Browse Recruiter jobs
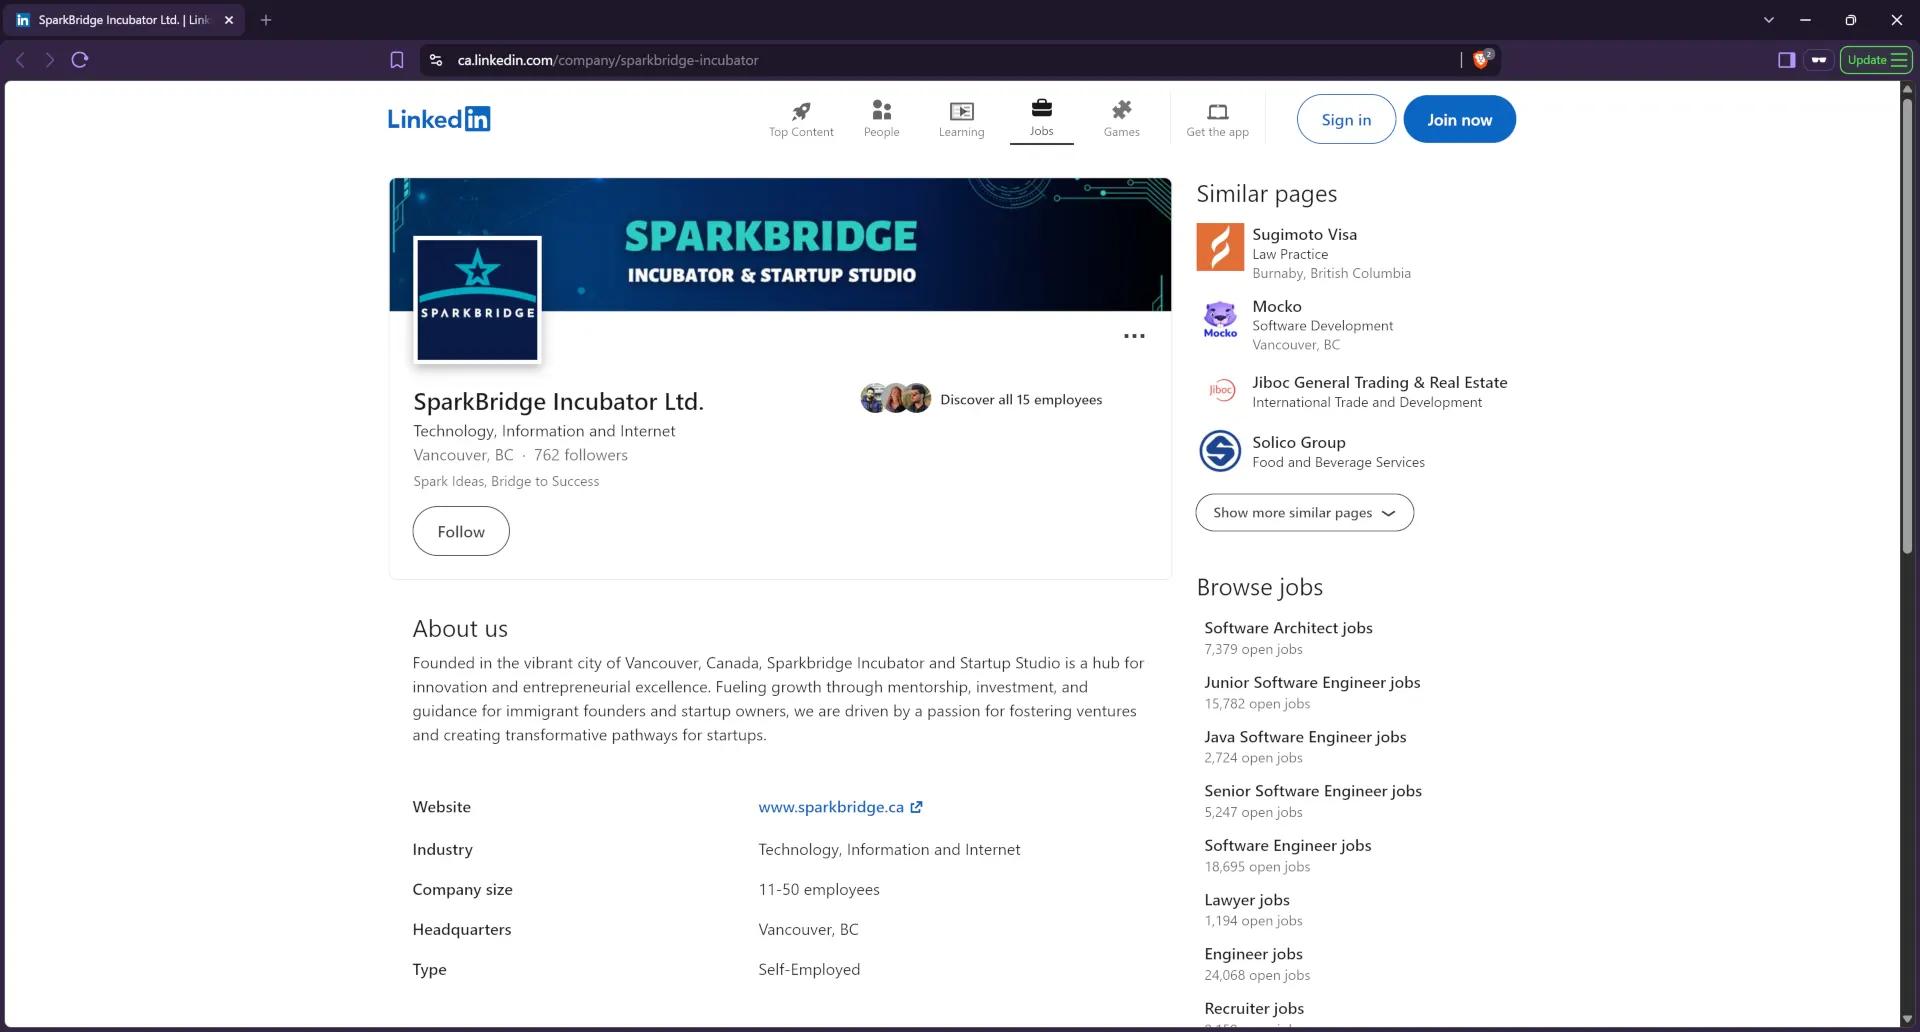Image resolution: width=1920 pixels, height=1032 pixels. pos(1254,1008)
